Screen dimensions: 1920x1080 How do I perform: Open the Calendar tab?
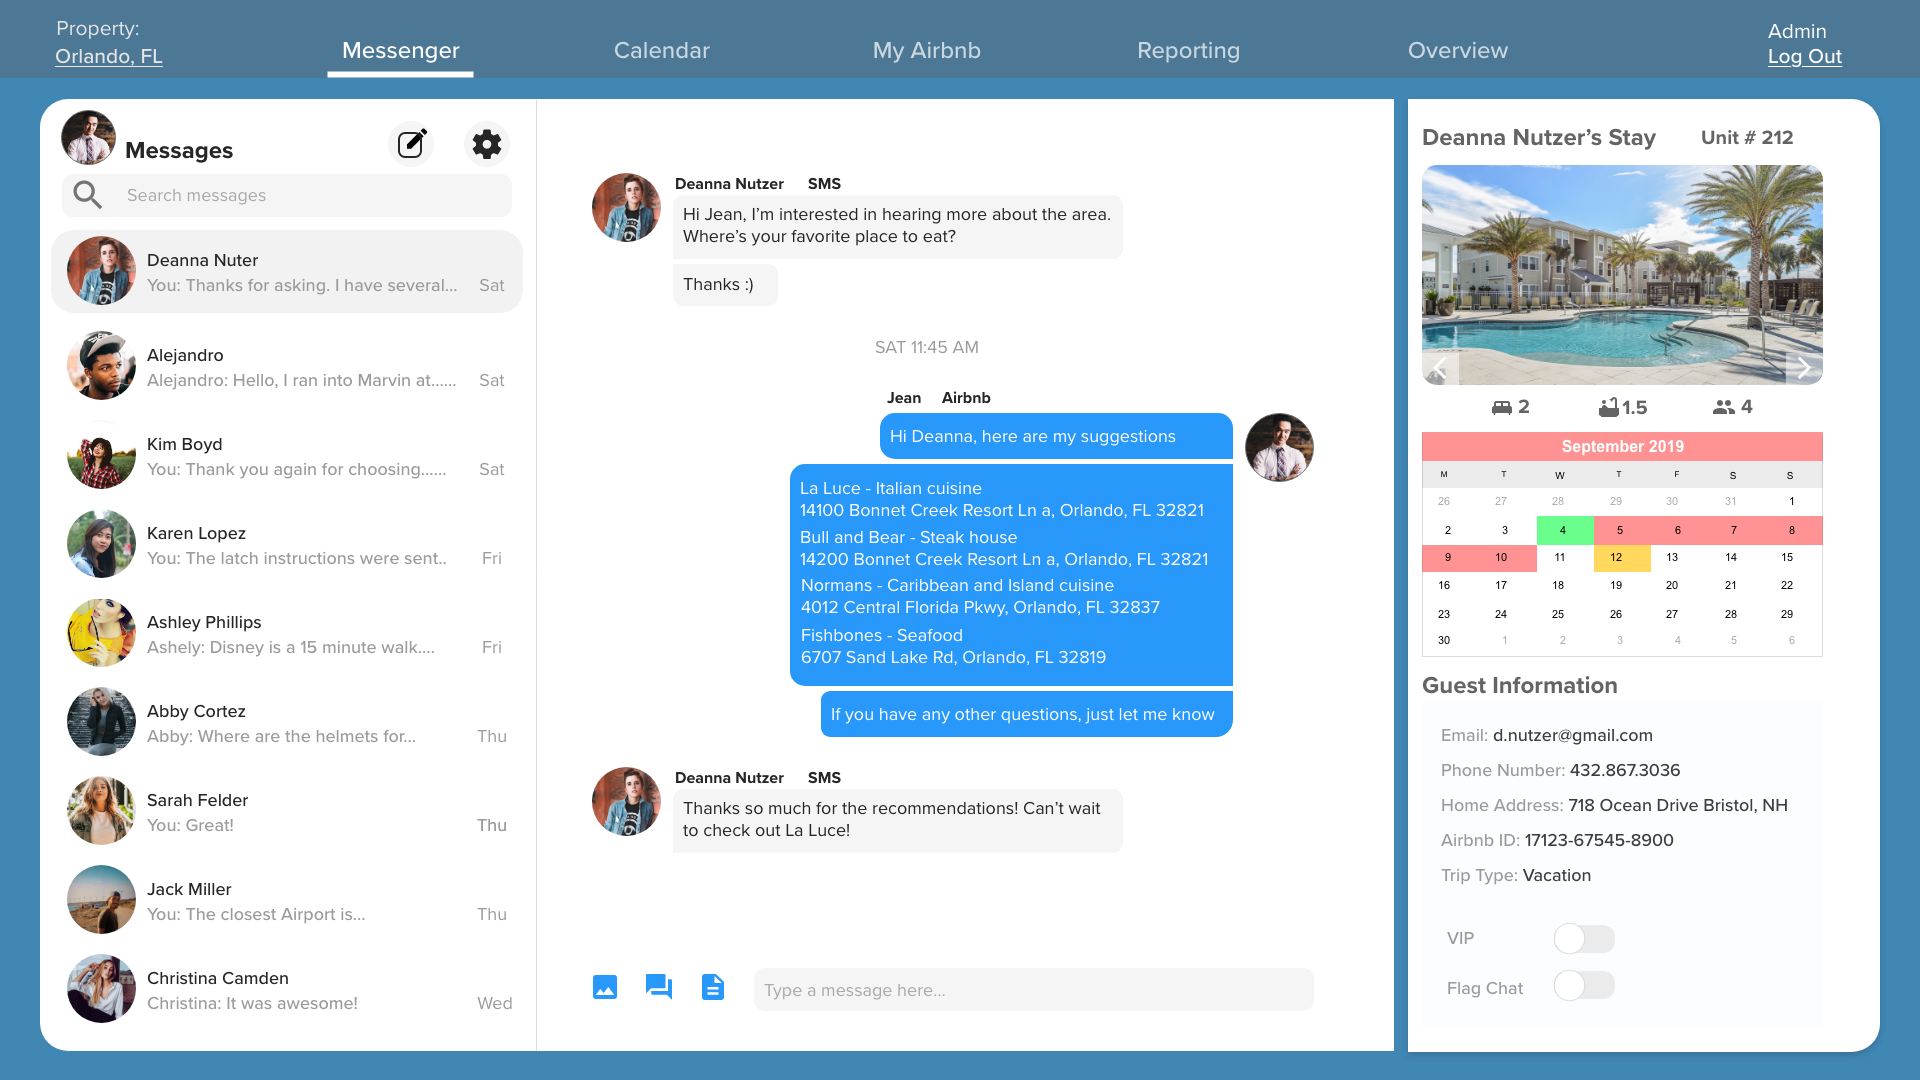(x=661, y=50)
